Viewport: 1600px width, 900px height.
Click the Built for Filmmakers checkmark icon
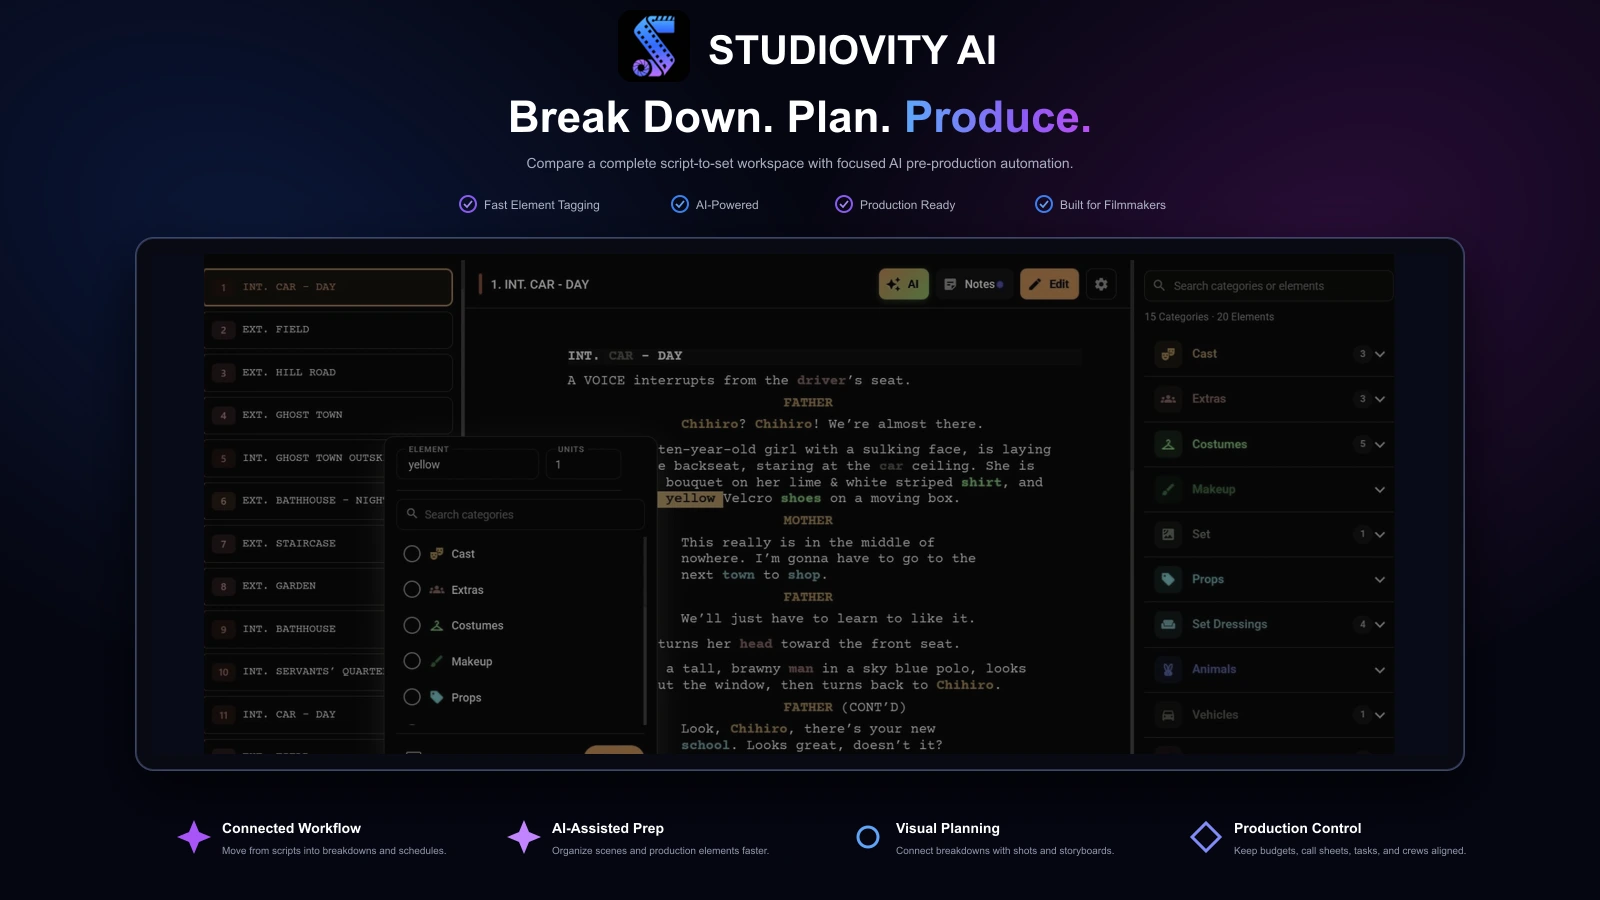[x=1044, y=204]
